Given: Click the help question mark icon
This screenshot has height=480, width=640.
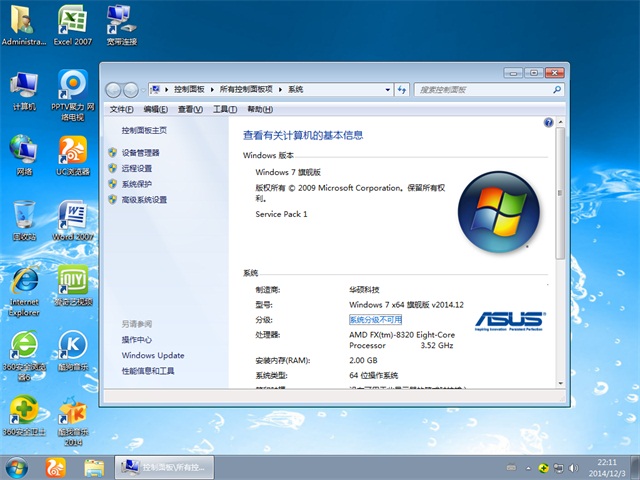Looking at the screenshot, I should (548, 122).
